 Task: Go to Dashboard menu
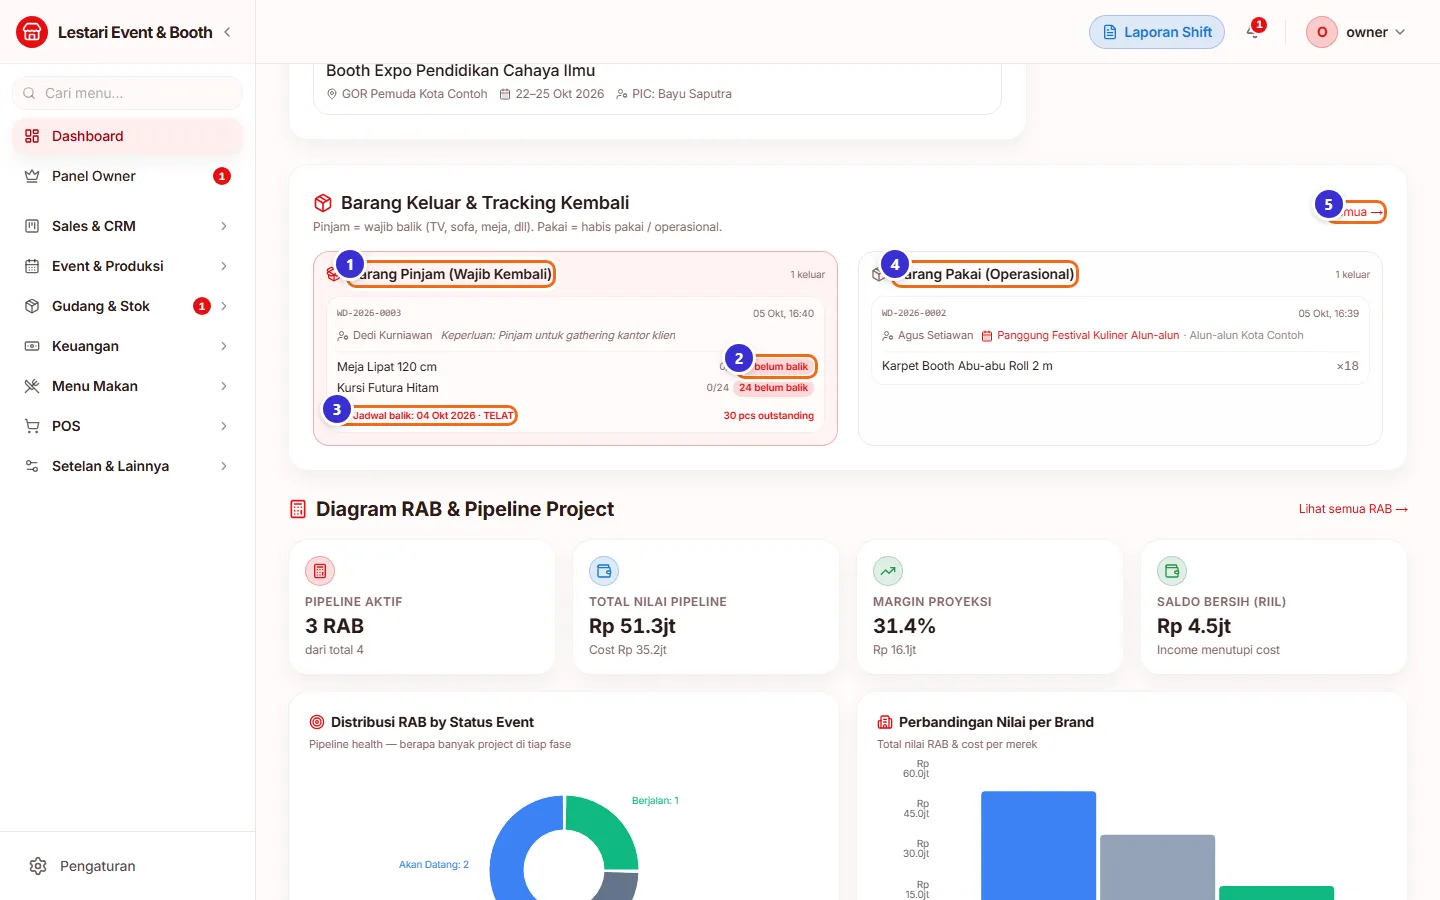click(x=128, y=136)
